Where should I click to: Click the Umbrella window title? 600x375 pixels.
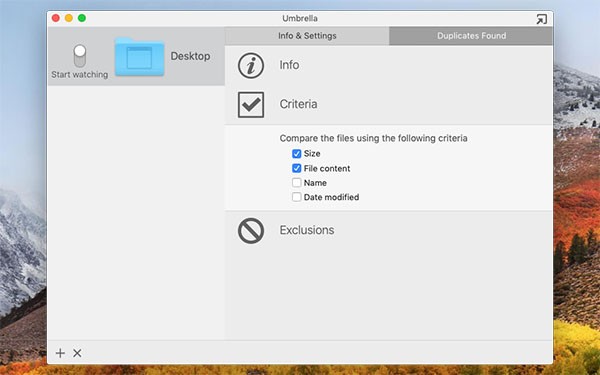(x=300, y=18)
